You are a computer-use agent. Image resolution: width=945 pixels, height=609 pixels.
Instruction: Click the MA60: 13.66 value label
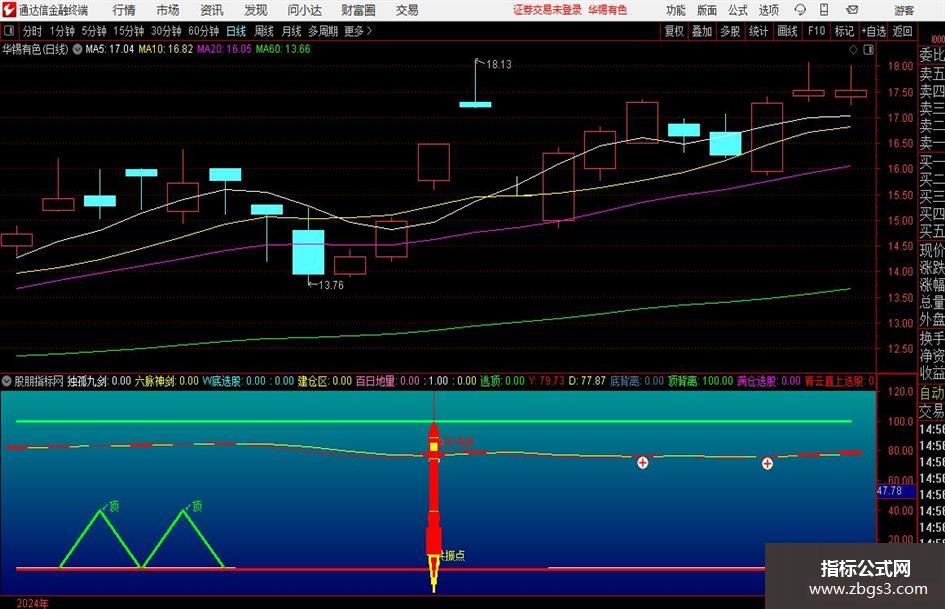[283, 49]
